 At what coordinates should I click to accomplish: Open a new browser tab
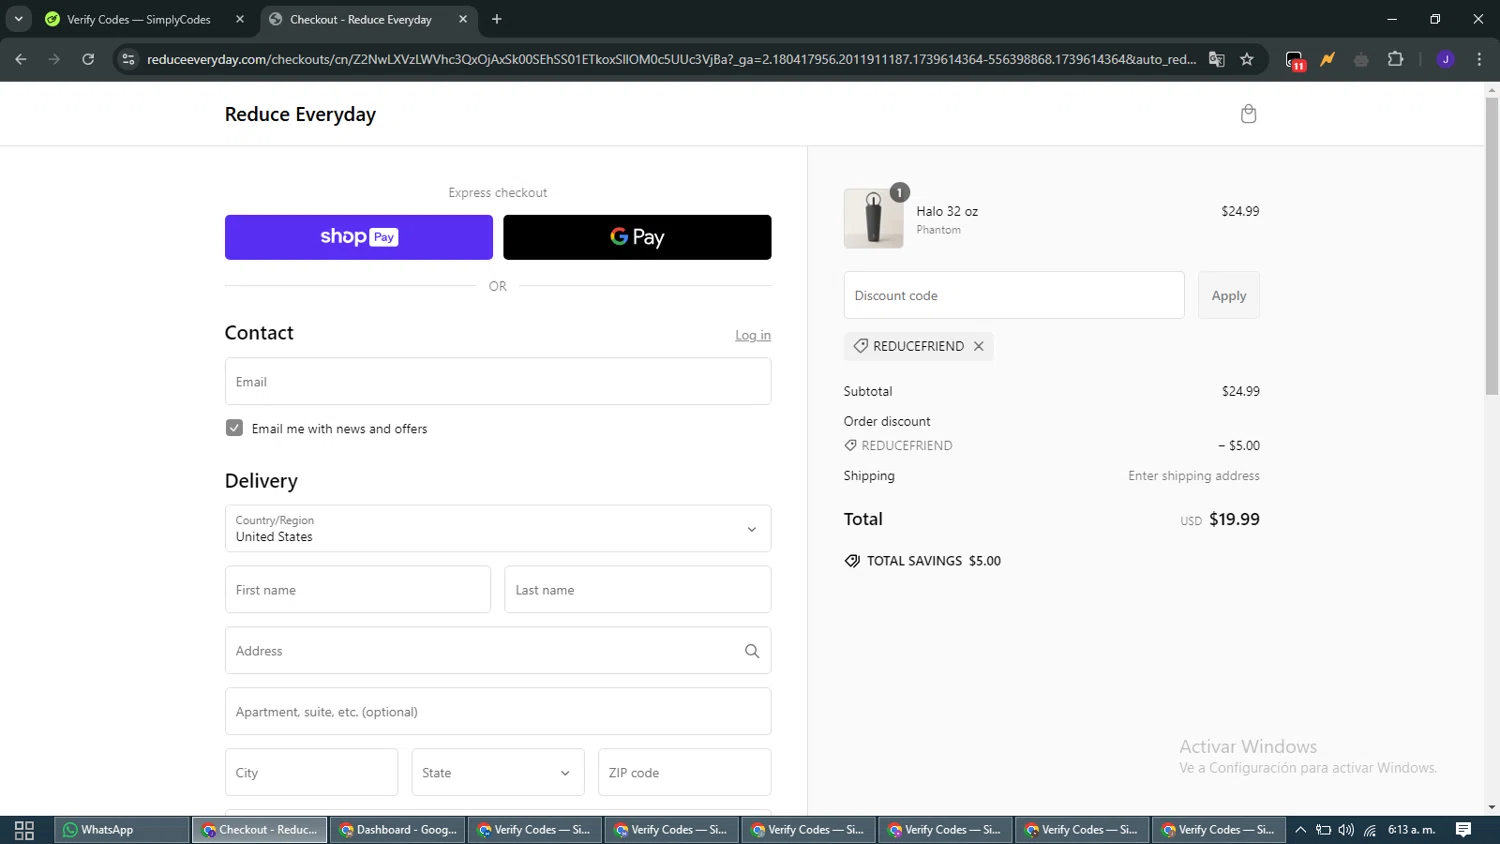[497, 19]
